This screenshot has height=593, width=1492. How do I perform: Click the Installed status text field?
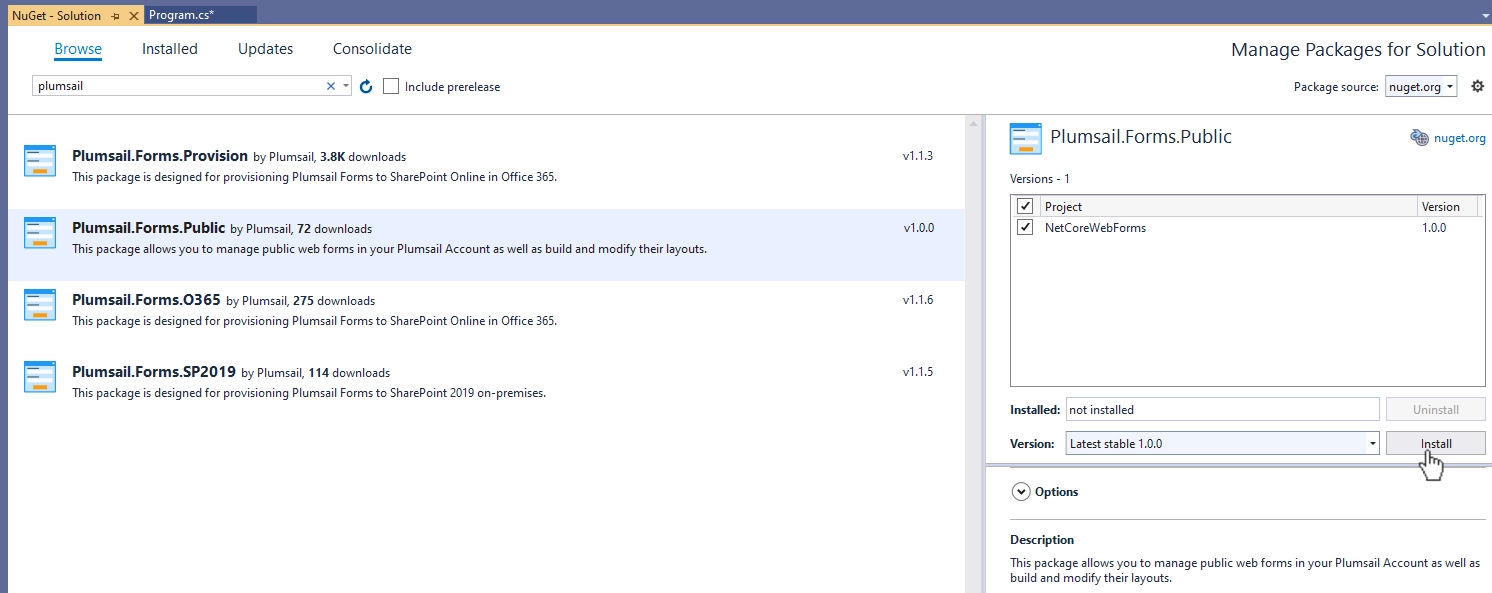pos(1222,409)
